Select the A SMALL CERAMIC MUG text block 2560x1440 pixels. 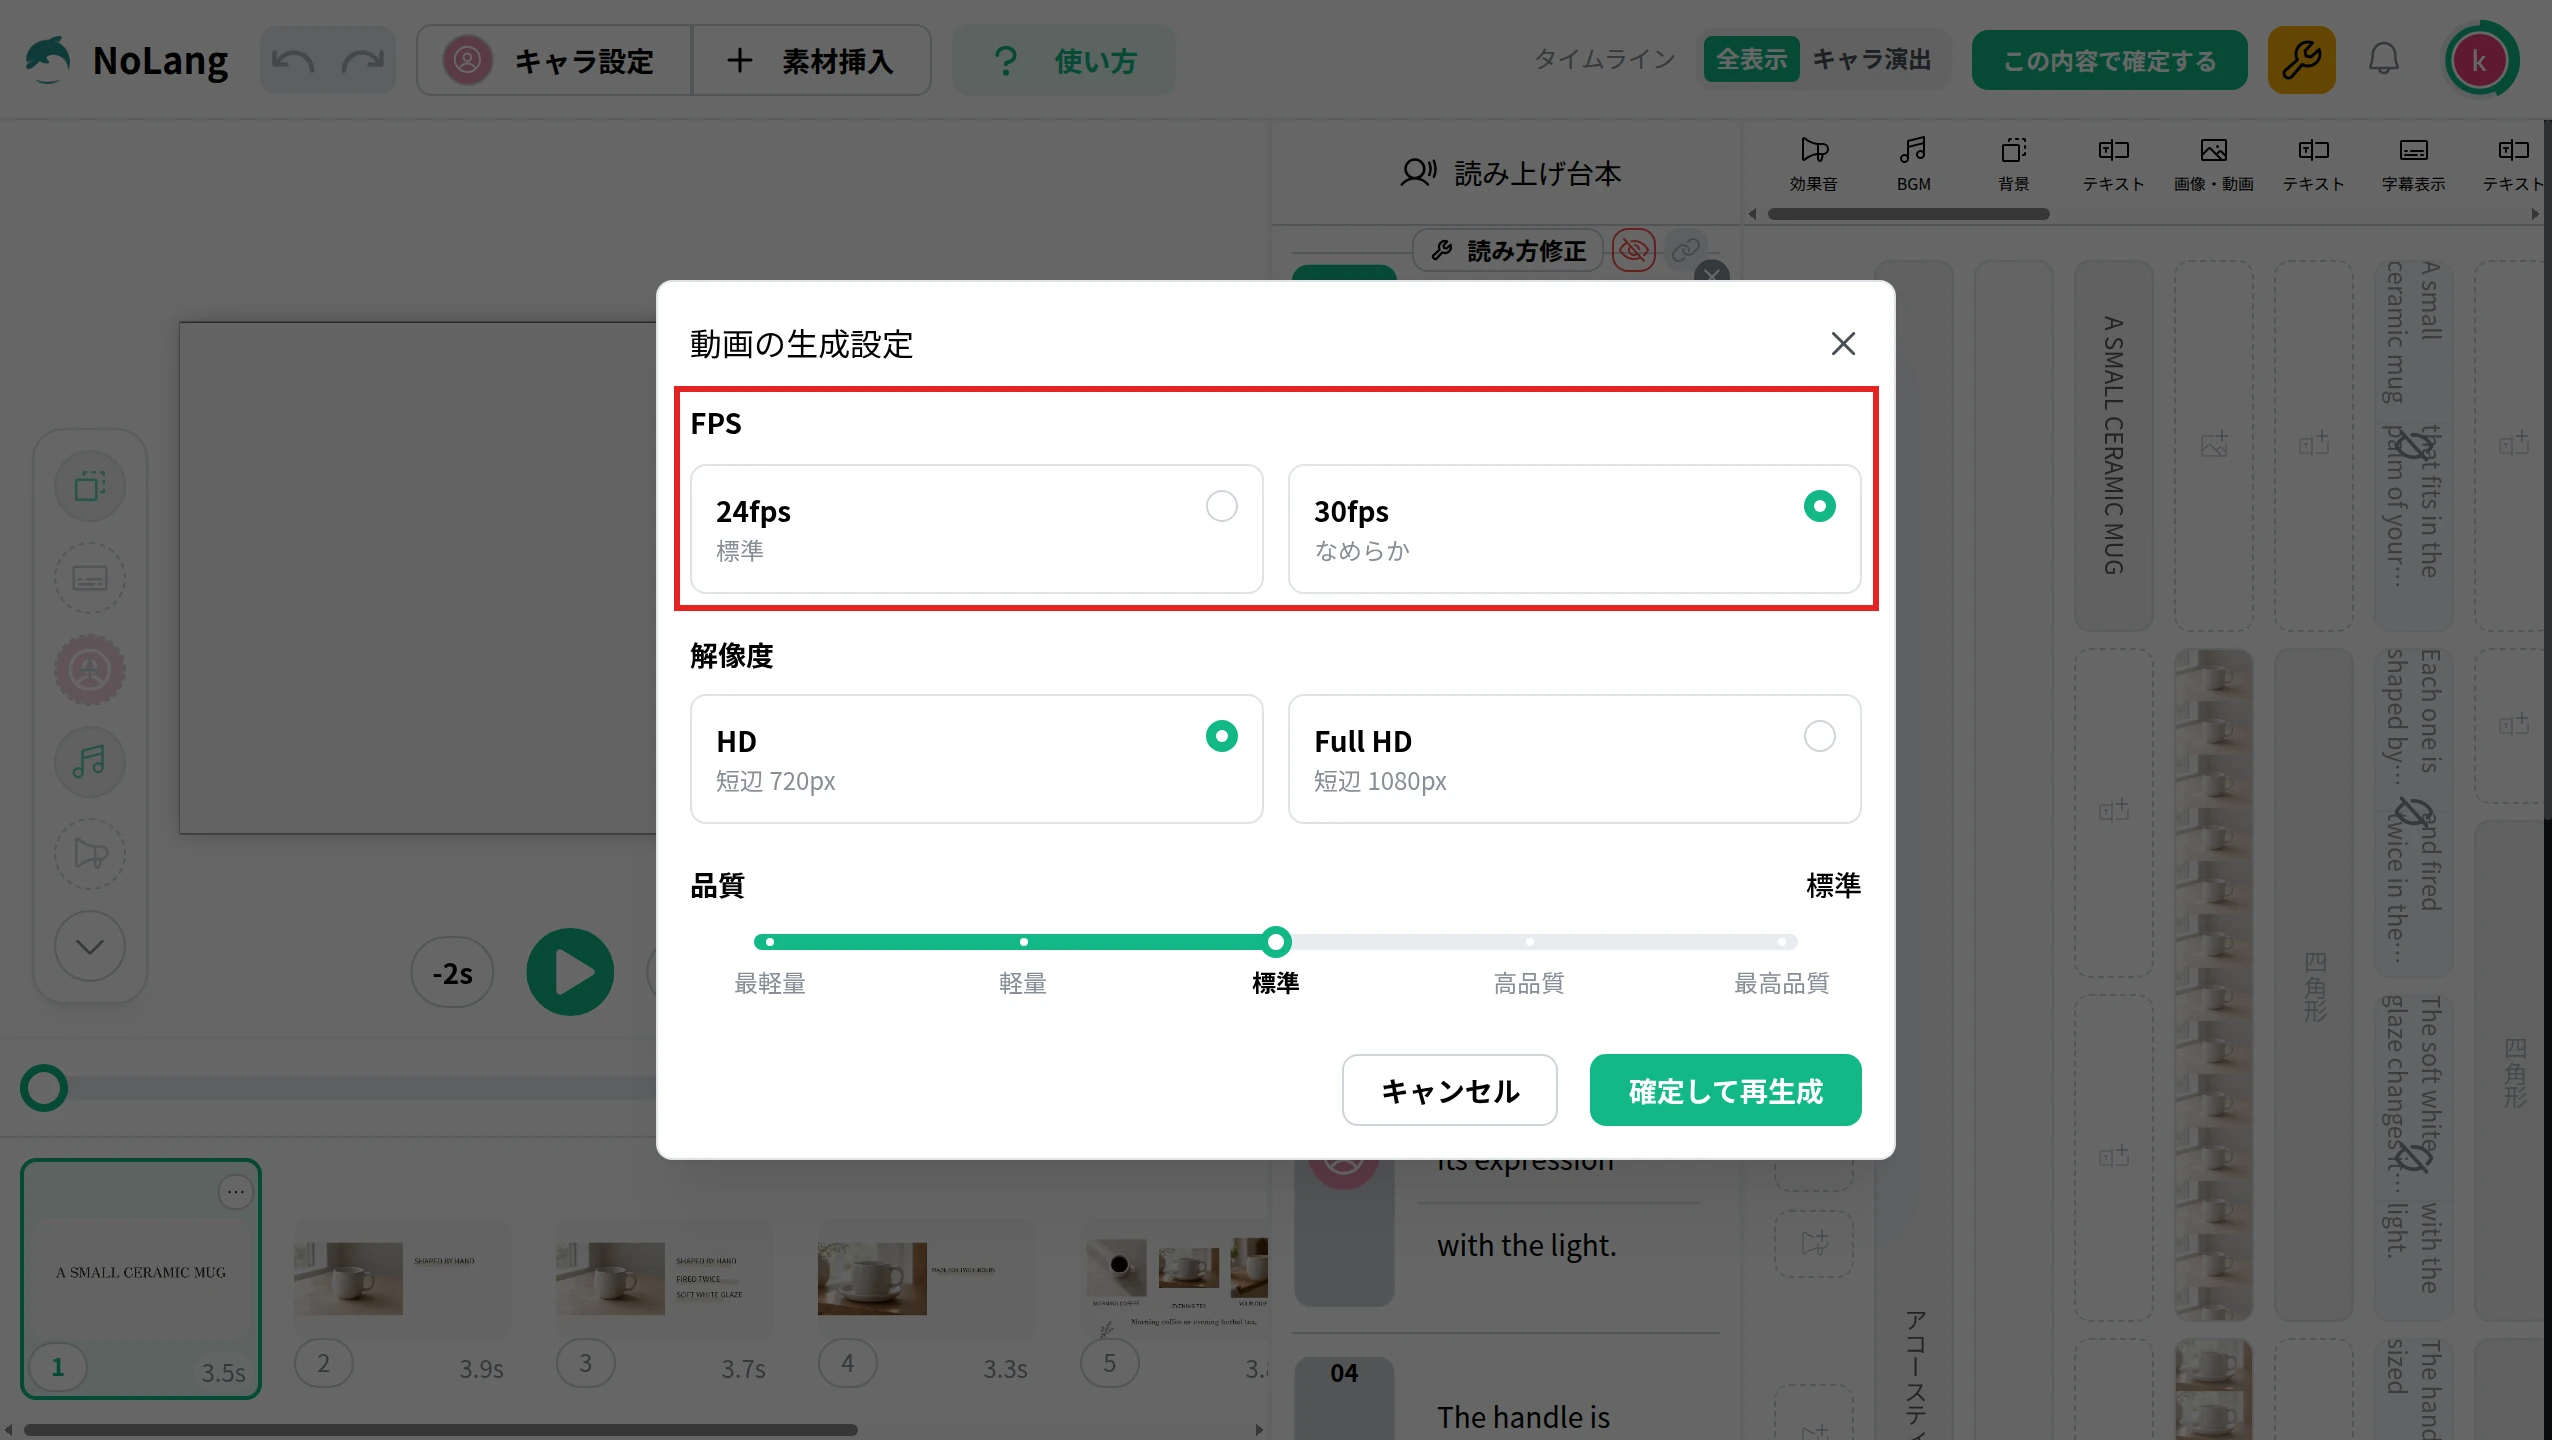point(2113,446)
